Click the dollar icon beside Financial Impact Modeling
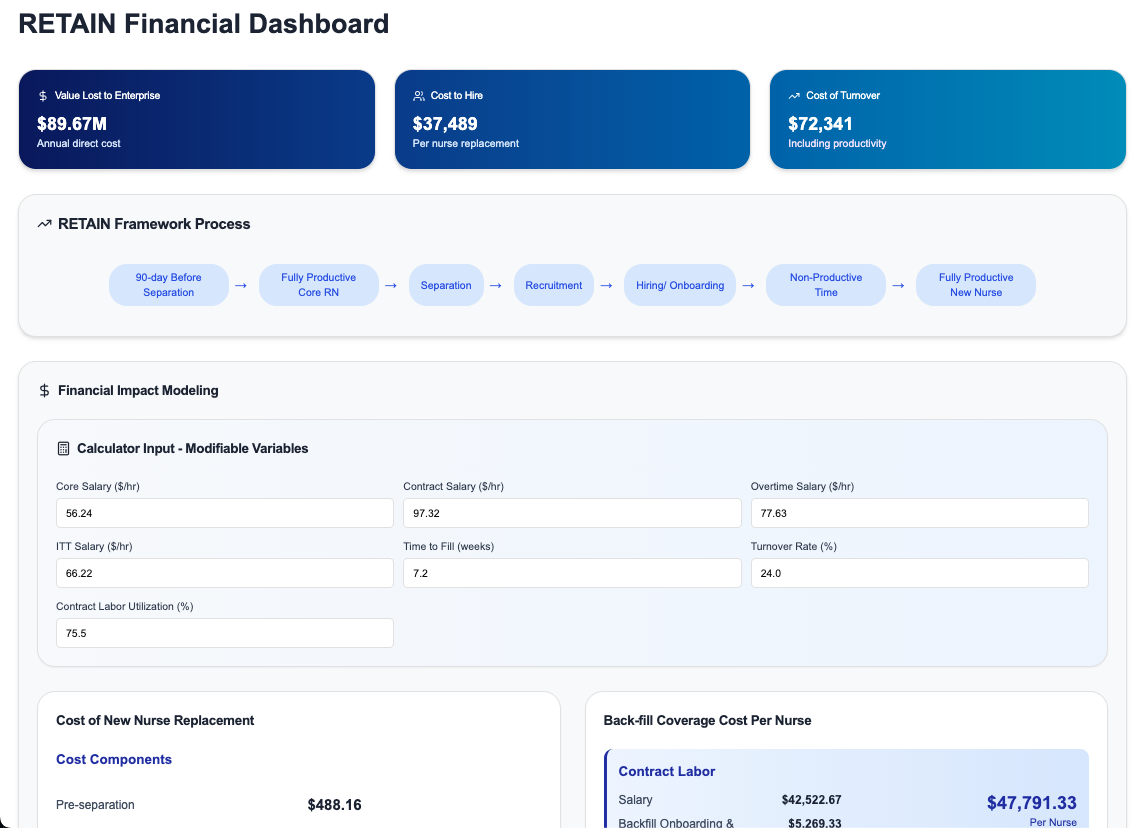The width and height of the screenshot is (1145, 828). click(44, 390)
